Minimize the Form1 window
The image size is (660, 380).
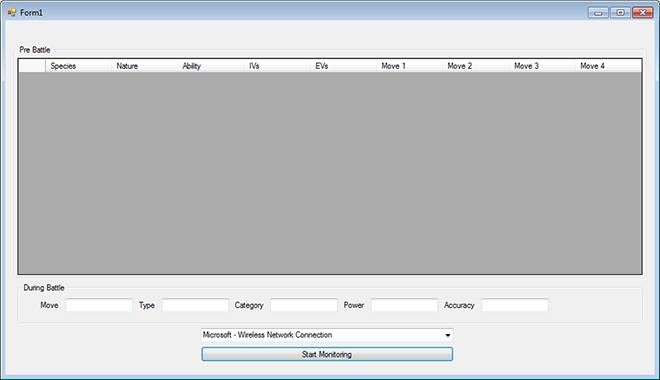pos(598,13)
